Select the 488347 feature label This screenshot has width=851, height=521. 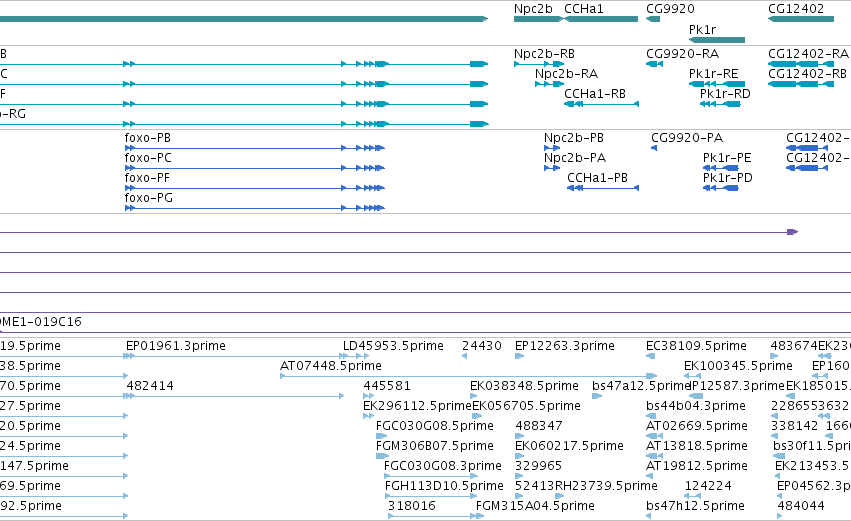coord(539,427)
